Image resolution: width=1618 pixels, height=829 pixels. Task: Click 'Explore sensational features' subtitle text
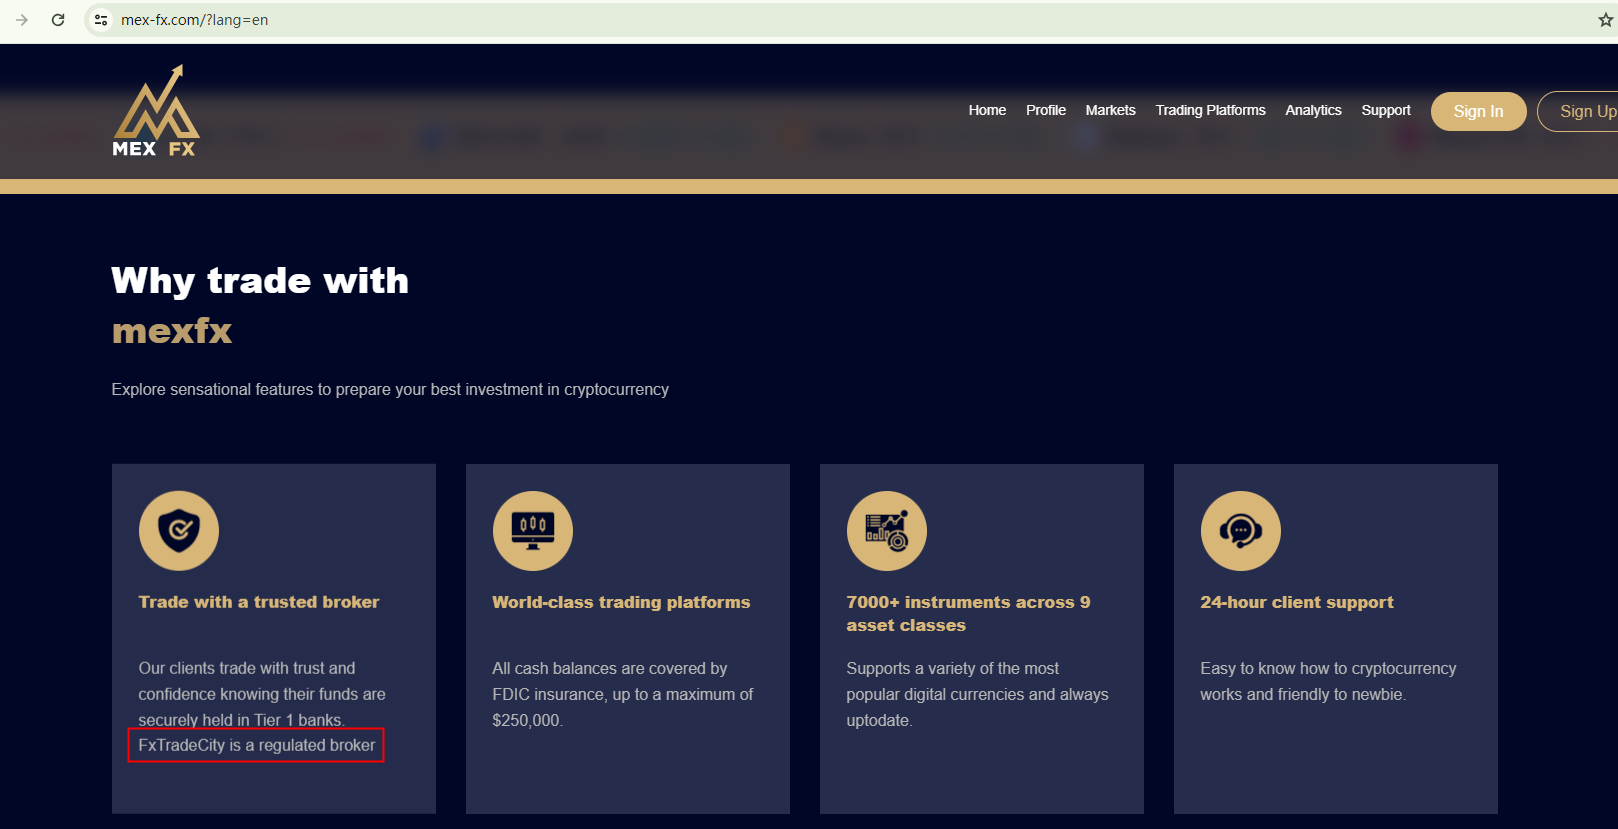(x=390, y=389)
